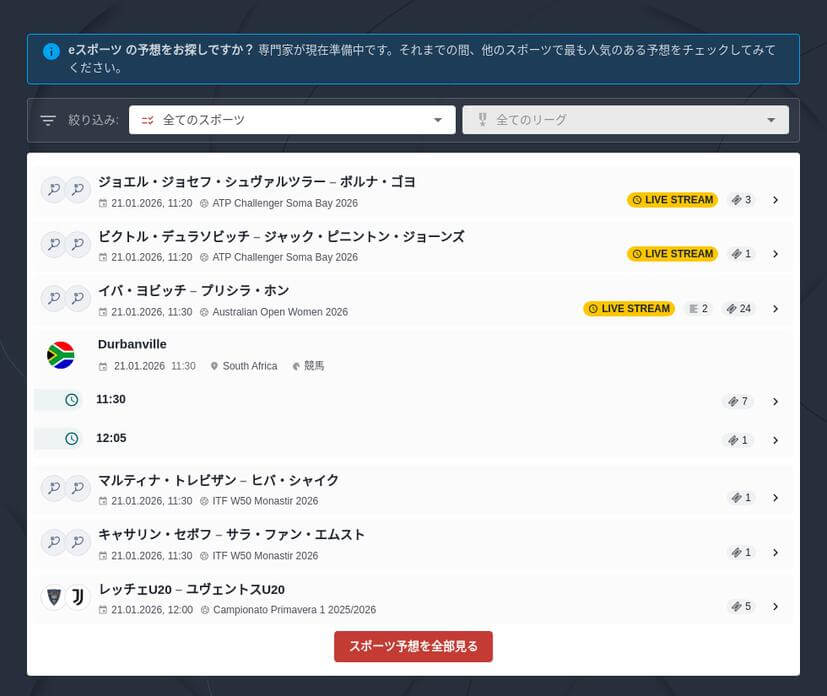Open the 全てのリーグ dropdown
The width and height of the screenshot is (827, 696).
[625, 119]
